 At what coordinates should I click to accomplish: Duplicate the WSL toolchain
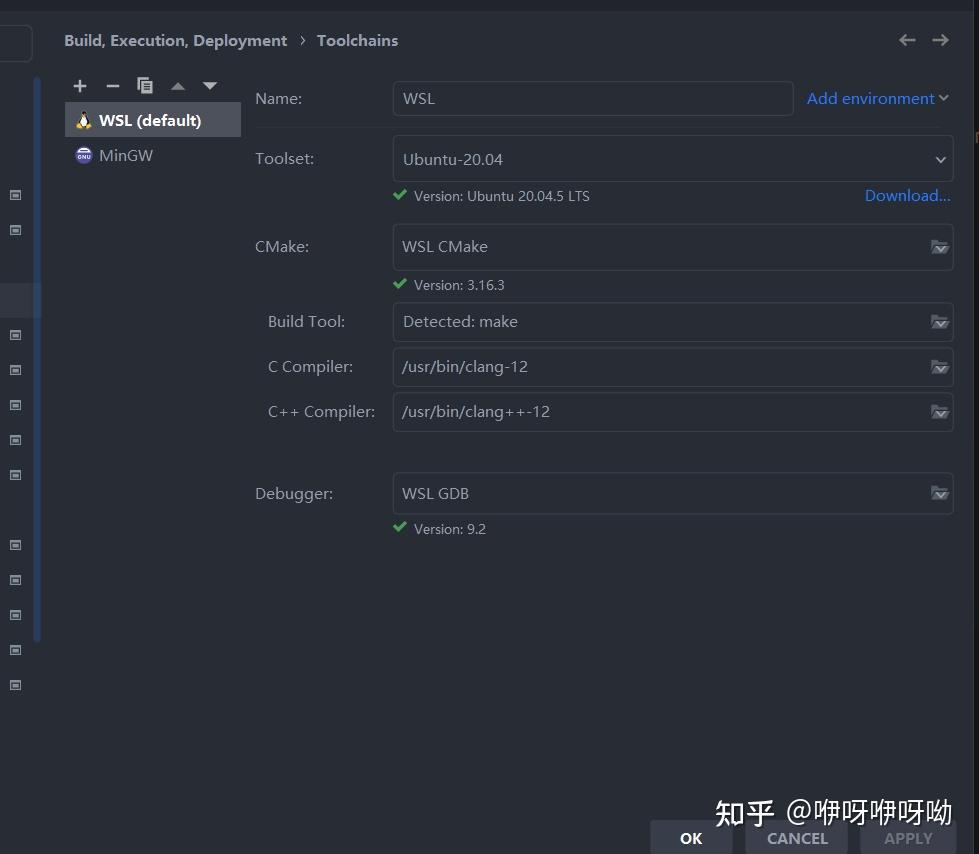[x=145, y=85]
